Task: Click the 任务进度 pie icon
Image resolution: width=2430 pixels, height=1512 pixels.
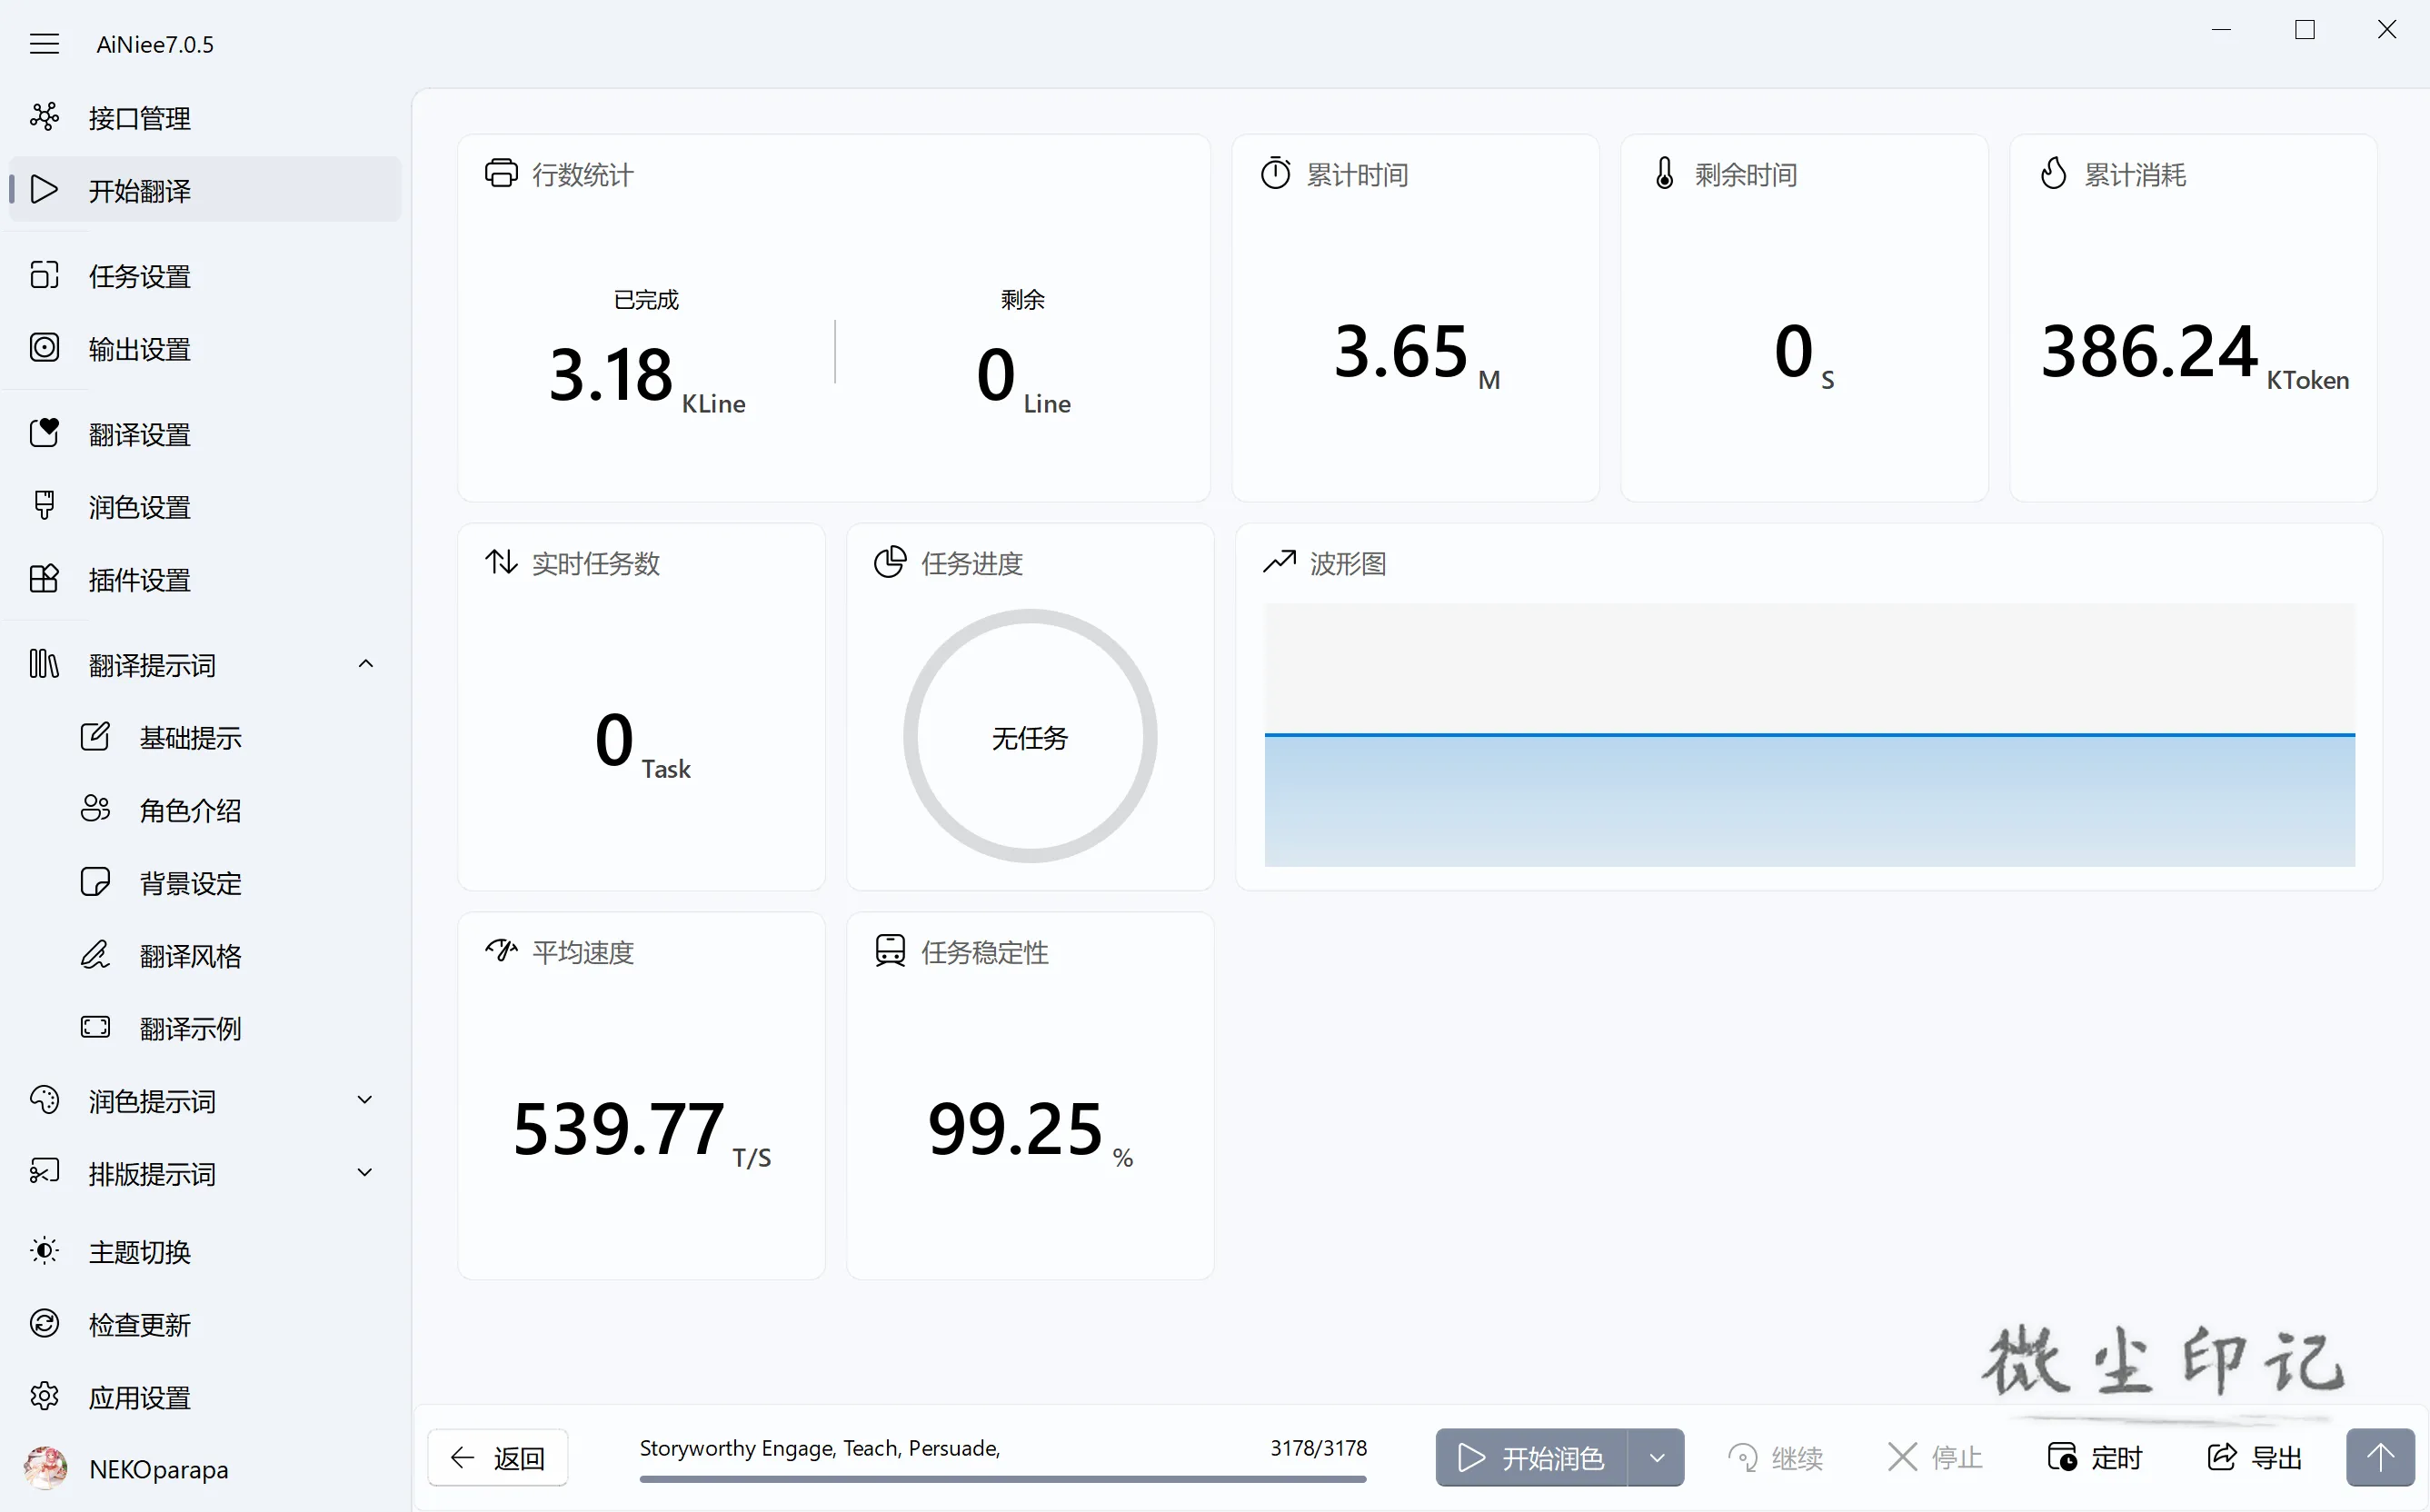Action: coord(890,562)
